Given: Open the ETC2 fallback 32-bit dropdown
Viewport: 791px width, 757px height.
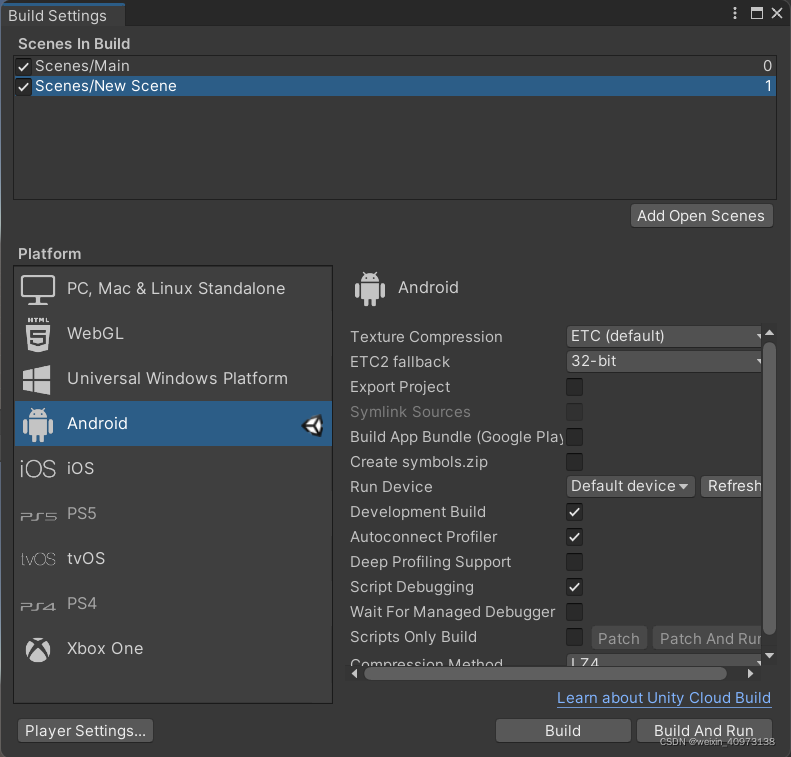Looking at the screenshot, I should pos(663,362).
